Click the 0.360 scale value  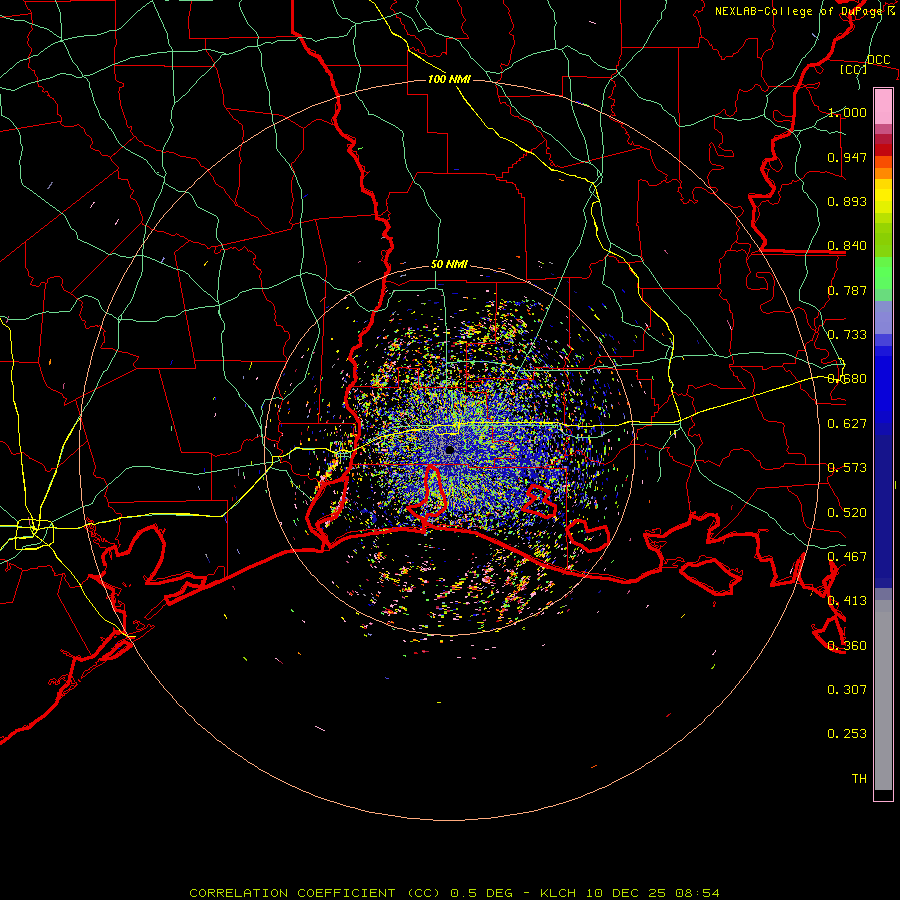[847, 646]
